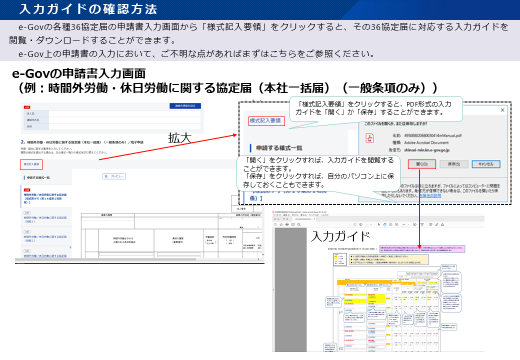Click the PDF file icon in download dialog
The image size is (520, 360).
pyautogui.click(x=370, y=138)
